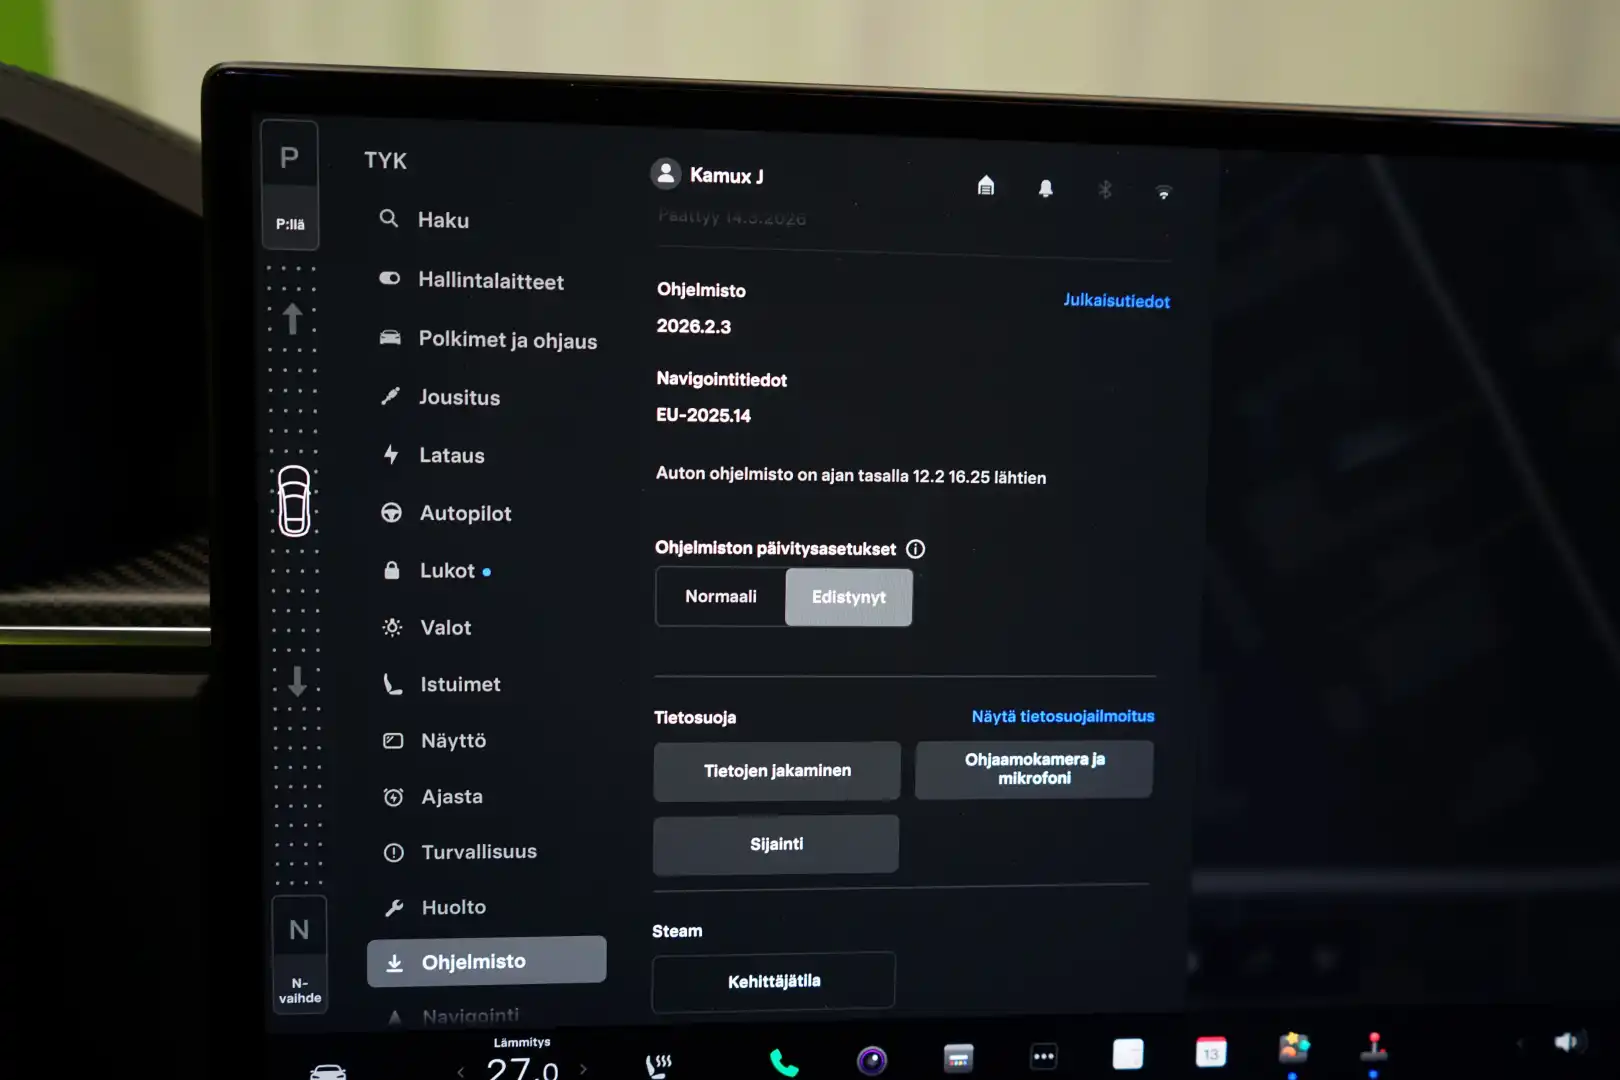Toggle seat heater icon in bottom bar
The height and width of the screenshot is (1080, 1620).
tap(659, 1066)
